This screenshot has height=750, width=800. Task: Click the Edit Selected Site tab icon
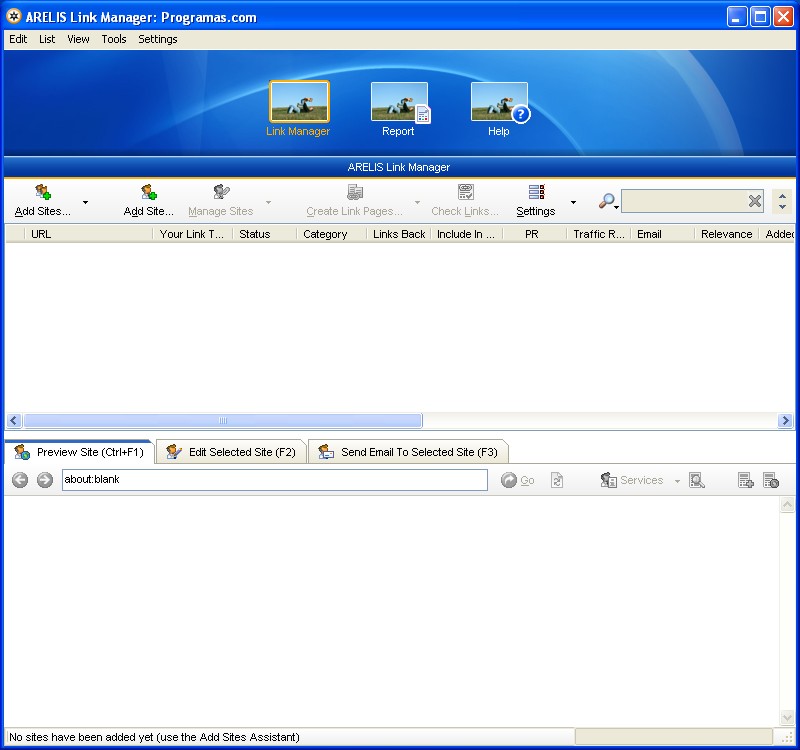(174, 452)
